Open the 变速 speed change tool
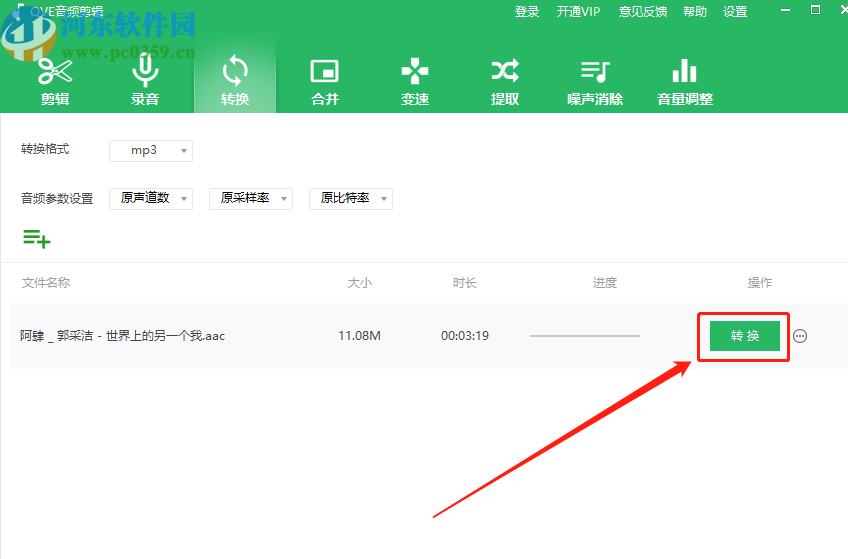 click(x=415, y=81)
